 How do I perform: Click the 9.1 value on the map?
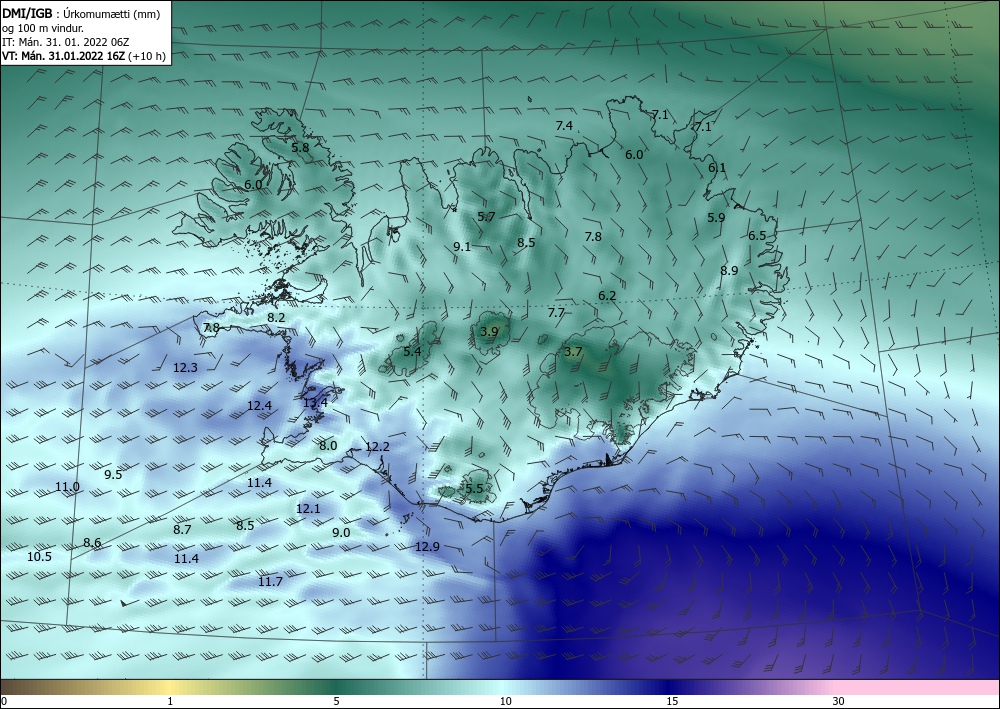coord(462,246)
